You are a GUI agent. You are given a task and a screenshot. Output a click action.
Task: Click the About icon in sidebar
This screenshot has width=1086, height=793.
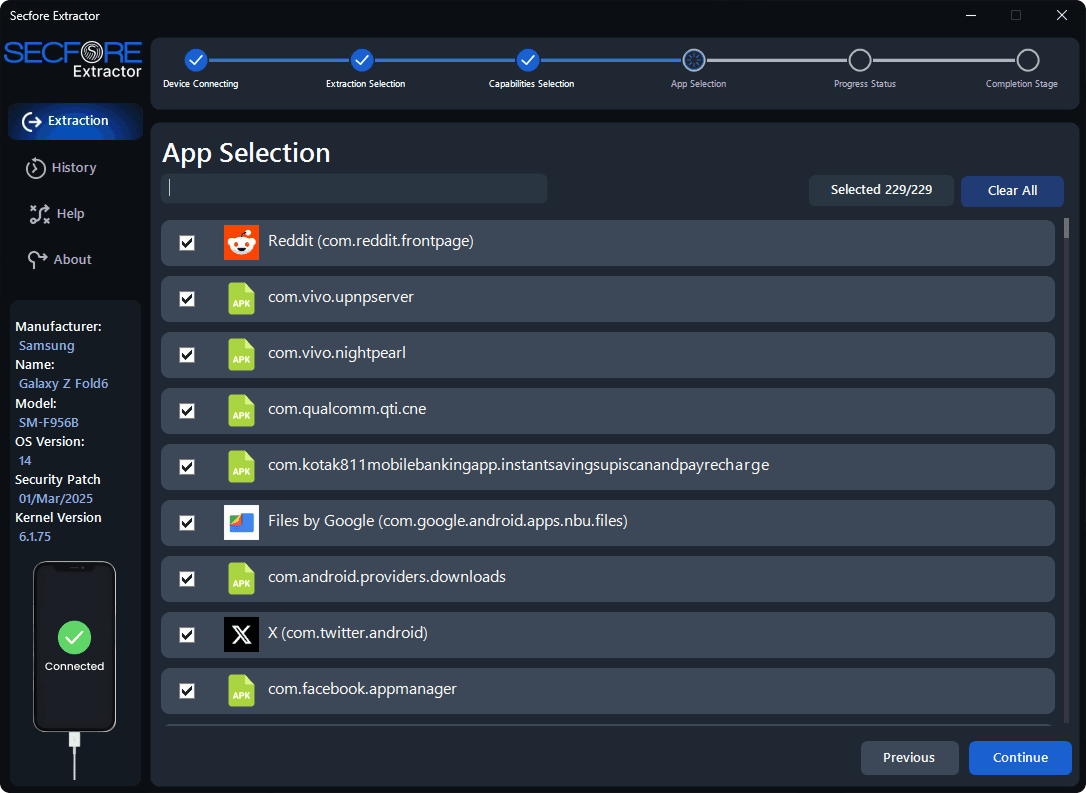[x=37, y=260]
